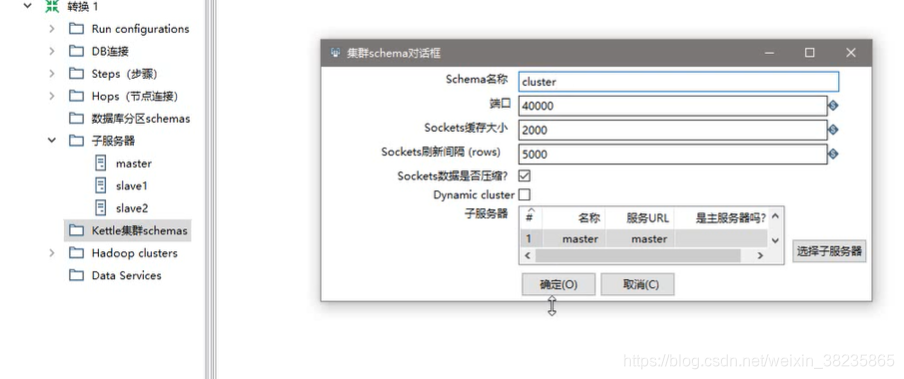The height and width of the screenshot is (379, 904).
Task: Click the Schema名称 field containing cluster
Action: click(679, 82)
